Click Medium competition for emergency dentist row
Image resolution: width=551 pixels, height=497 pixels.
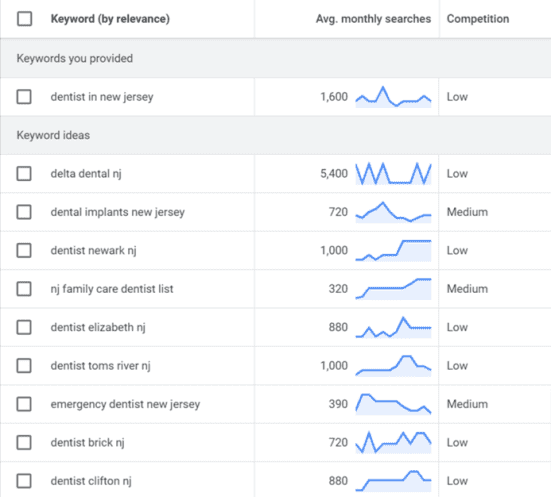click(467, 404)
